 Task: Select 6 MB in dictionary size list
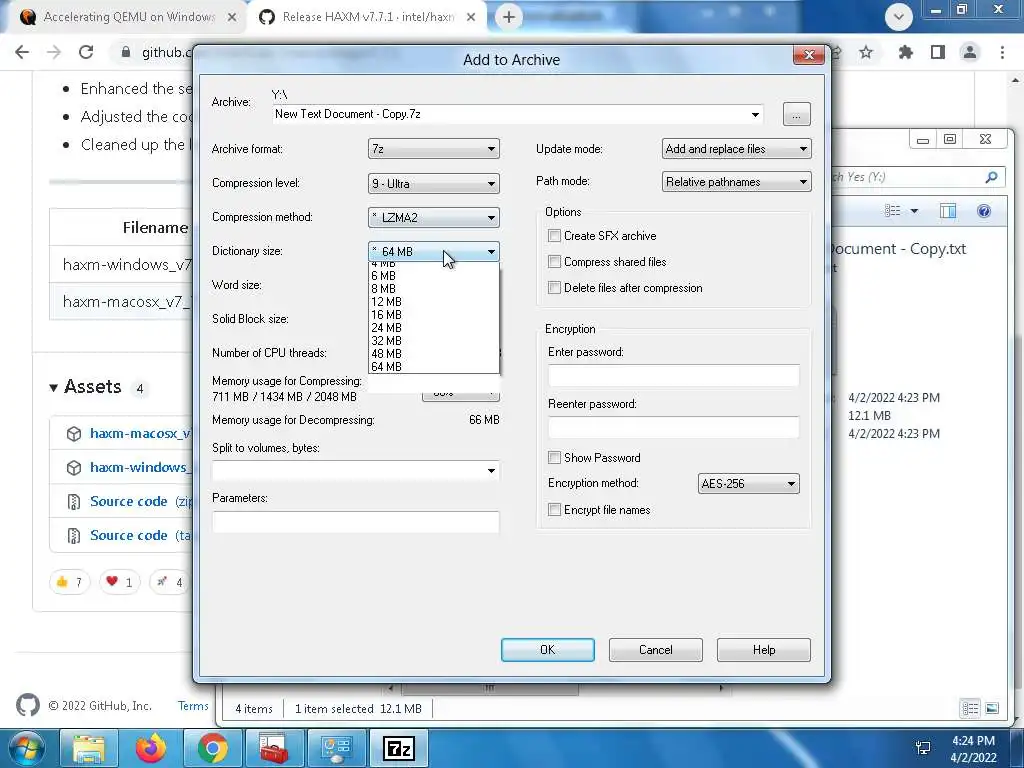click(x=434, y=276)
